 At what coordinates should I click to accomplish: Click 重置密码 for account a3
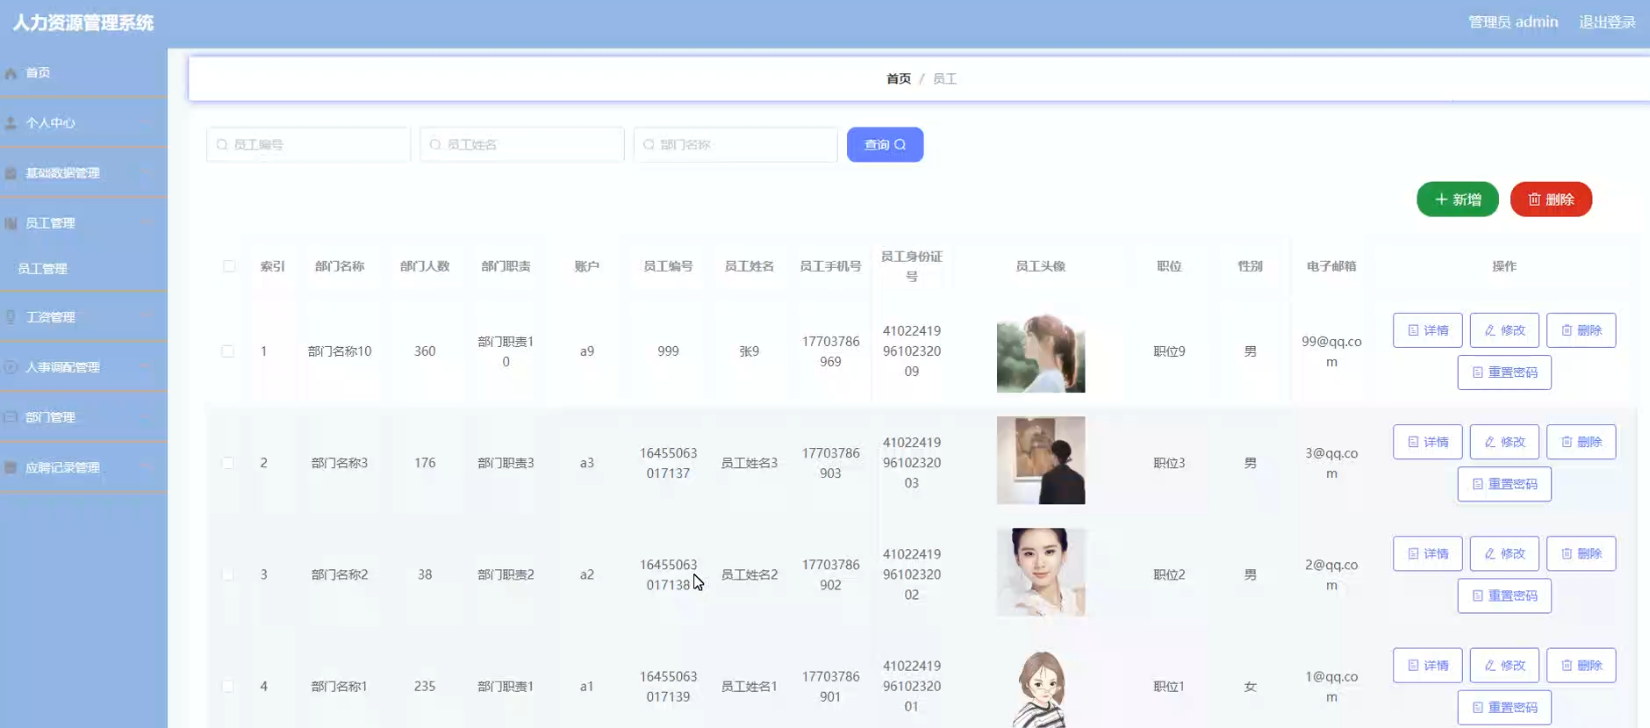pyautogui.click(x=1504, y=484)
